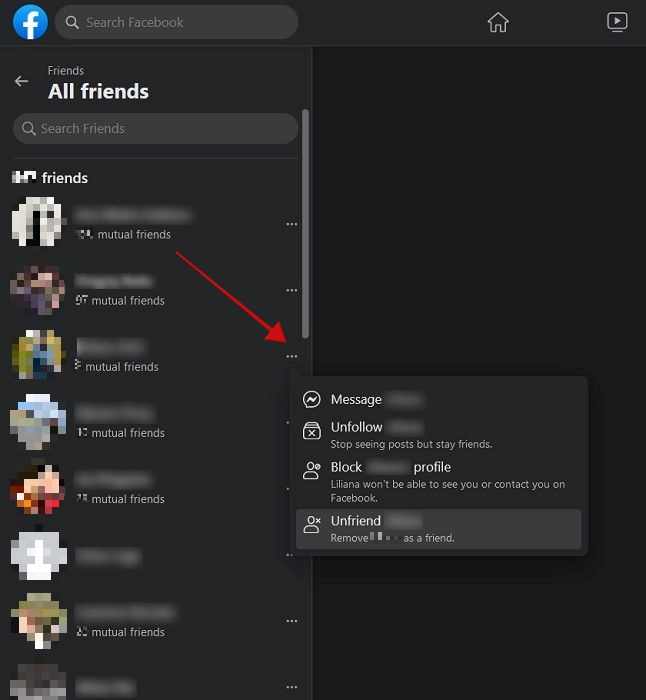Open the fifth friend's profile picture

point(38,488)
